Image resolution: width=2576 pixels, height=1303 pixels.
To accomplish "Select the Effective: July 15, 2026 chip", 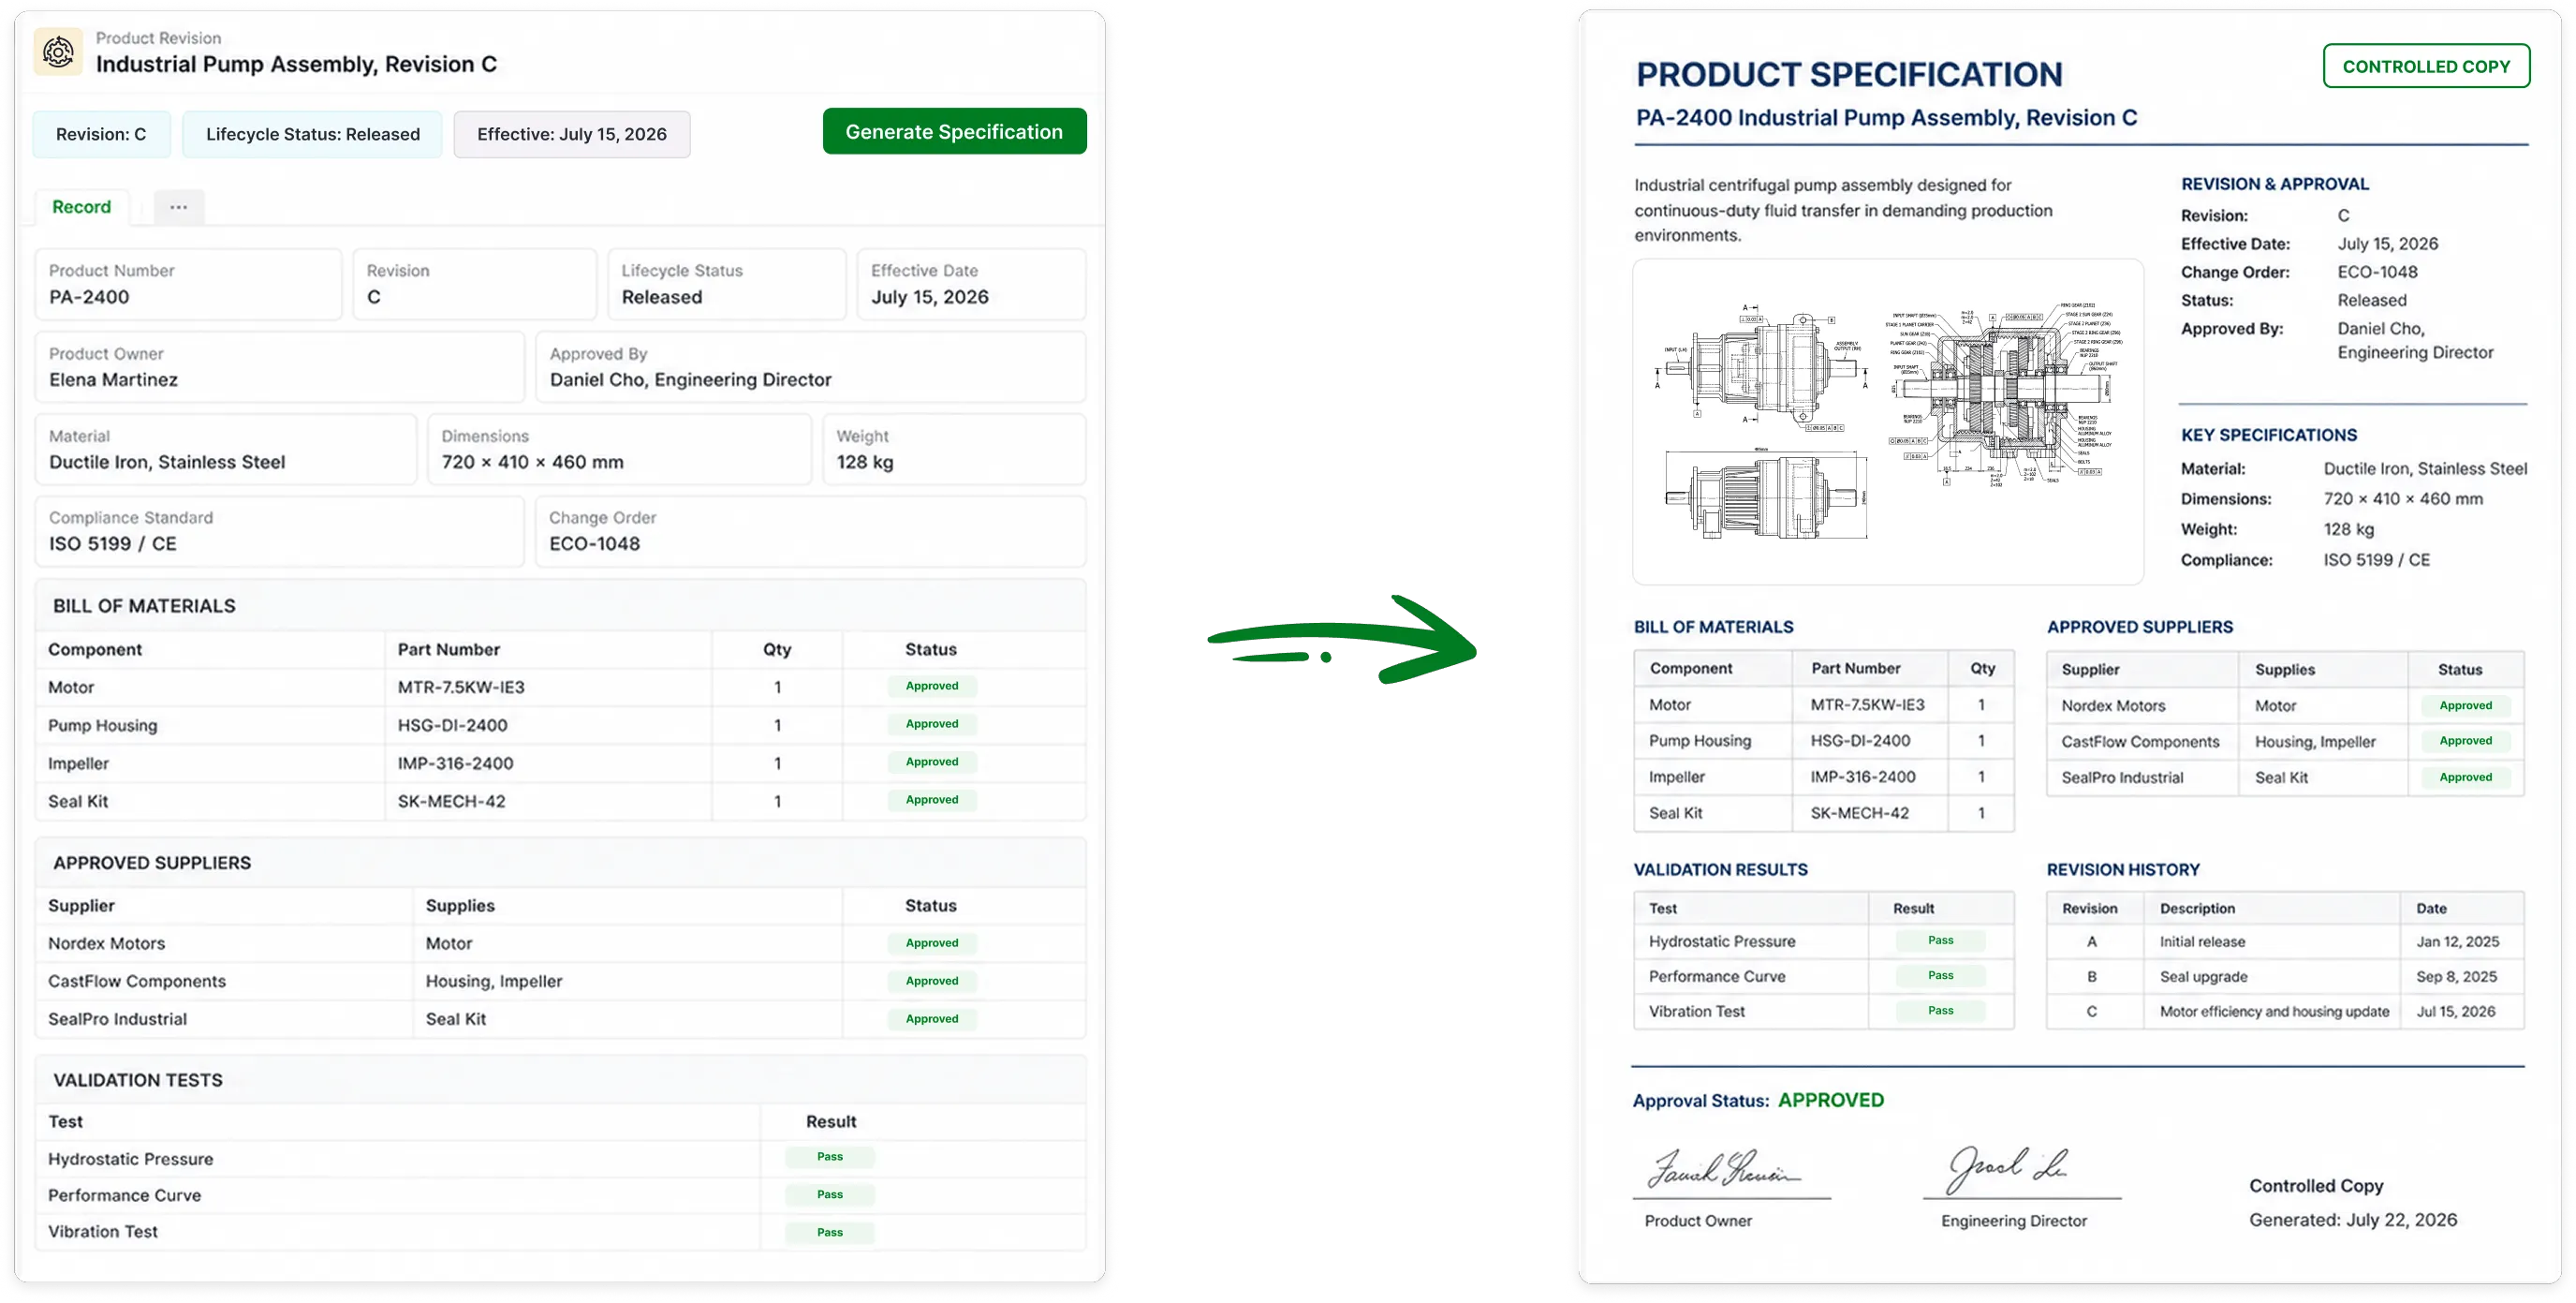I will pyautogui.click(x=572, y=134).
